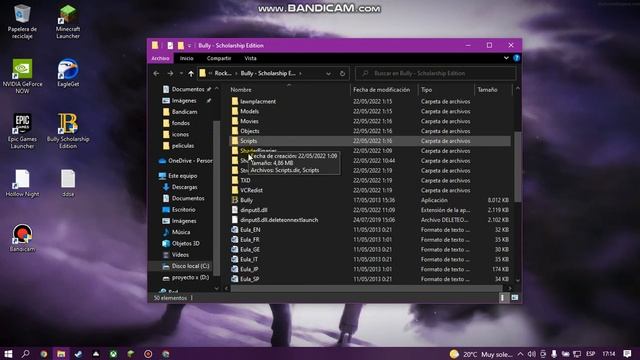The height and width of the screenshot is (360, 640).
Task: Click the file list vertical scrollbar
Action: click(518, 166)
